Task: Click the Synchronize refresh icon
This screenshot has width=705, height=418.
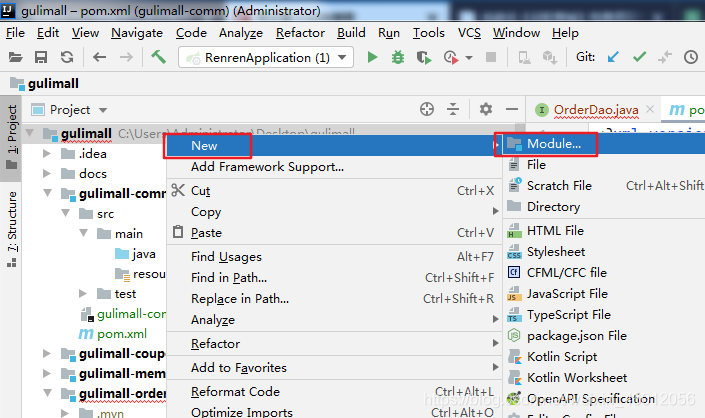Action: (67, 58)
